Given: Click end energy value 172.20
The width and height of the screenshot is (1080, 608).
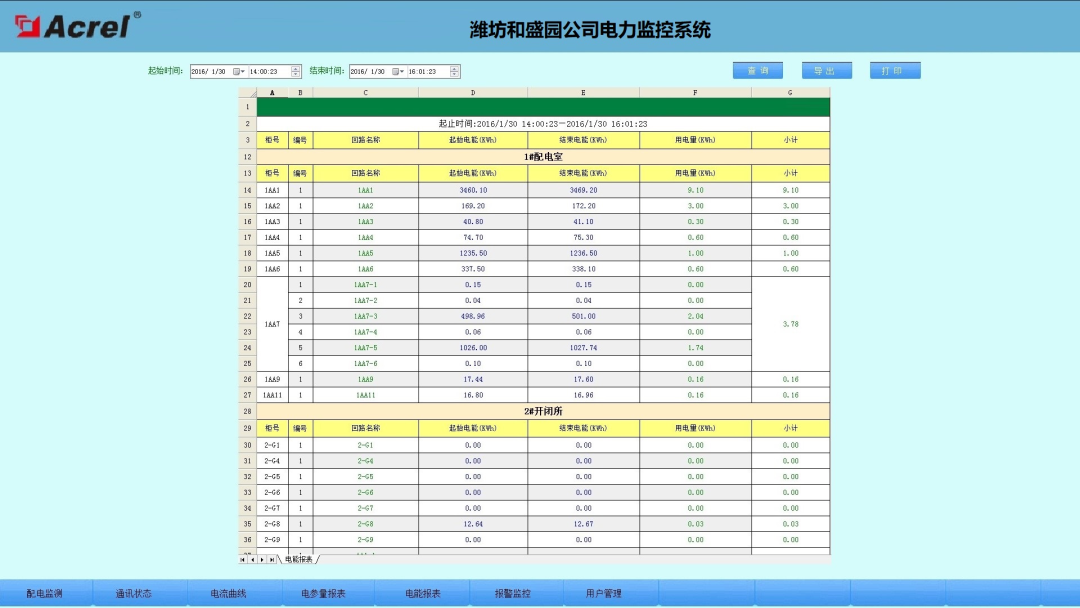Looking at the screenshot, I should (x=583, y=206).
